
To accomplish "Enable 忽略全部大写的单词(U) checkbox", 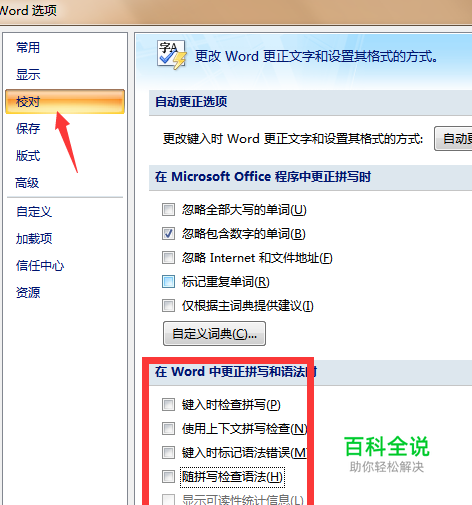I will (x=168, y=210).
